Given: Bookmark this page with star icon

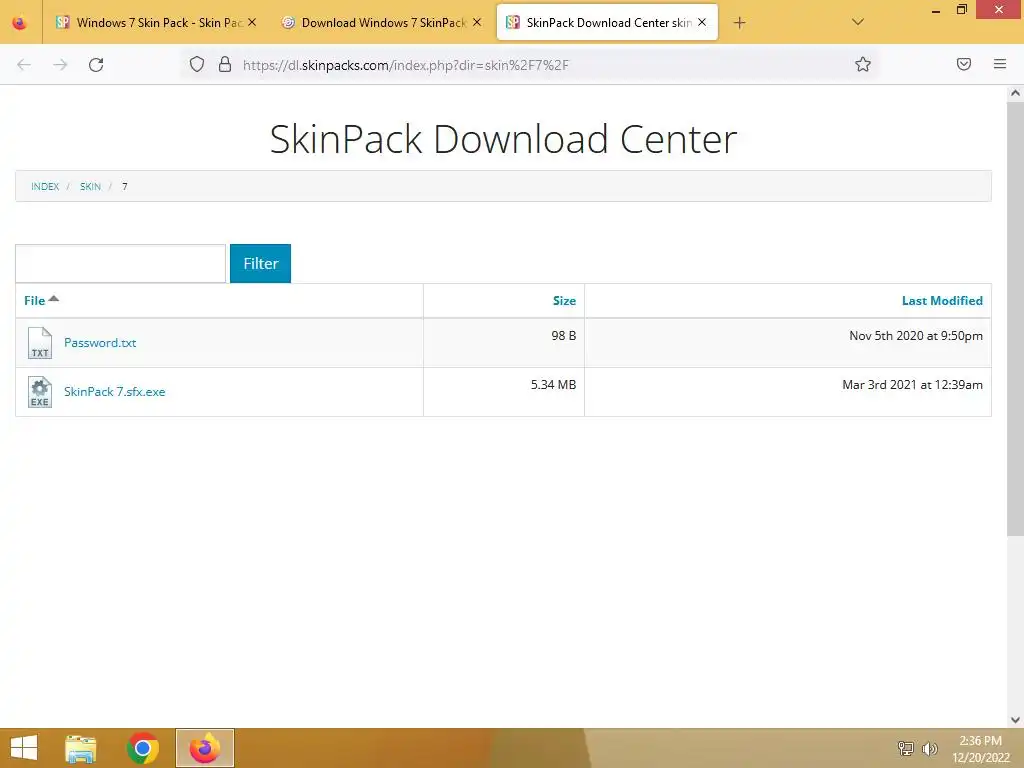Looking at the screenshot, I should (863, 64).
